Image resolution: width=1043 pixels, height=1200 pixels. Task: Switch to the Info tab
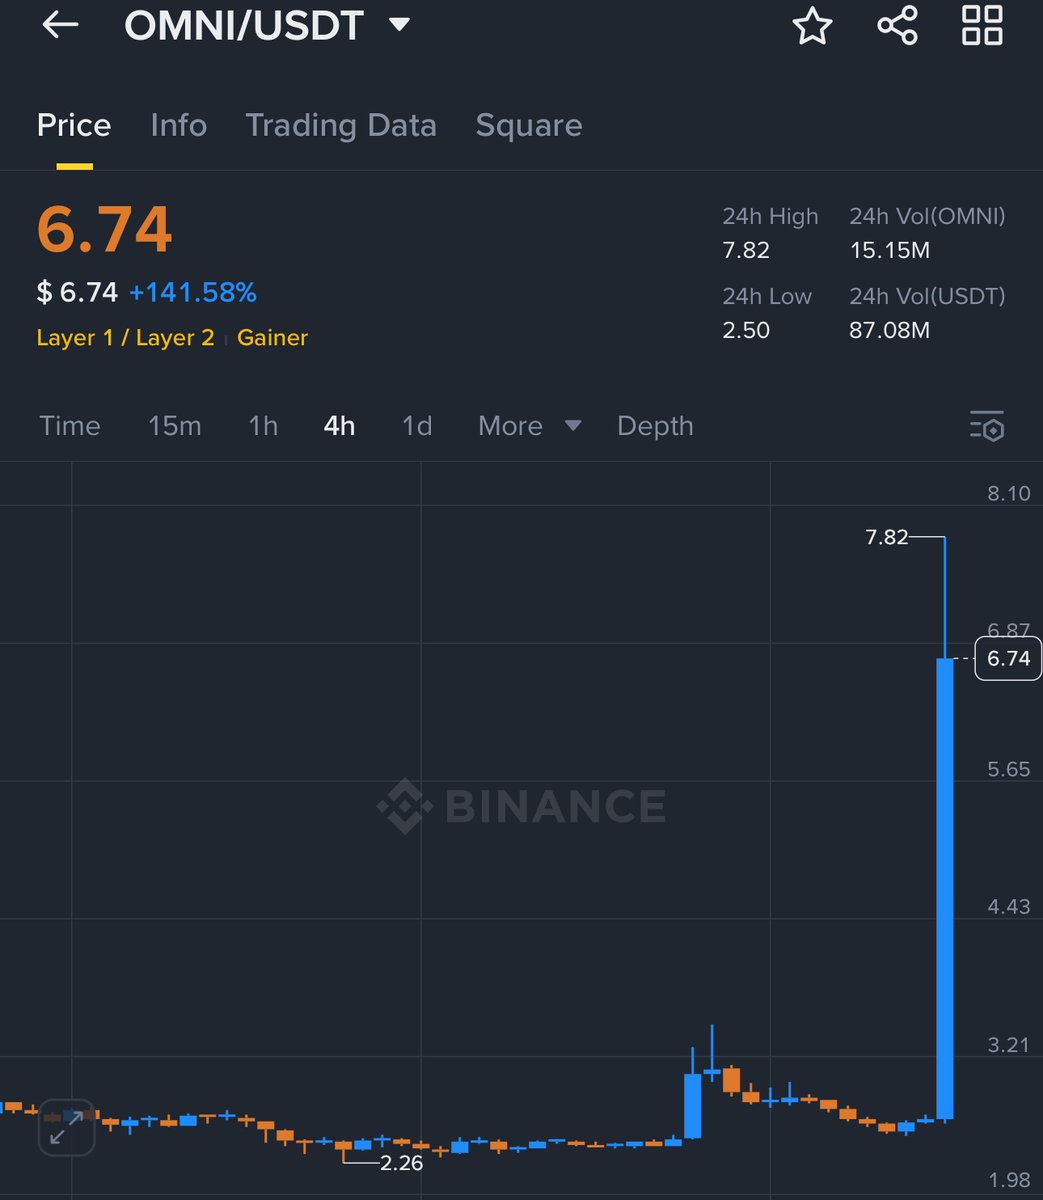[x=179, y=125]
